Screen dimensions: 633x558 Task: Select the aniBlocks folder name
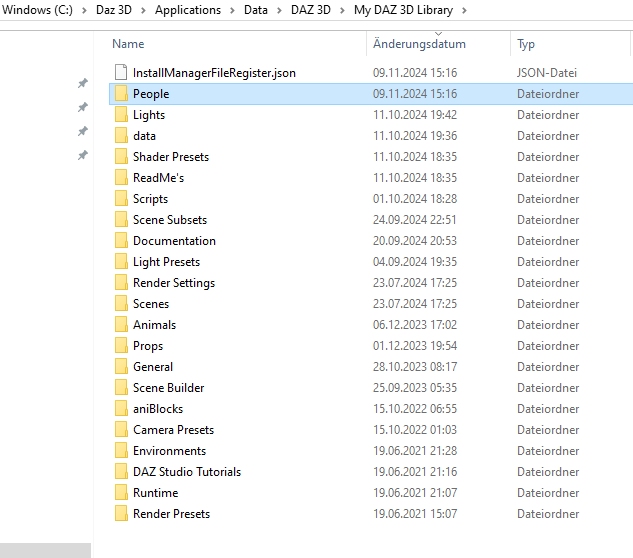(158, 409)
